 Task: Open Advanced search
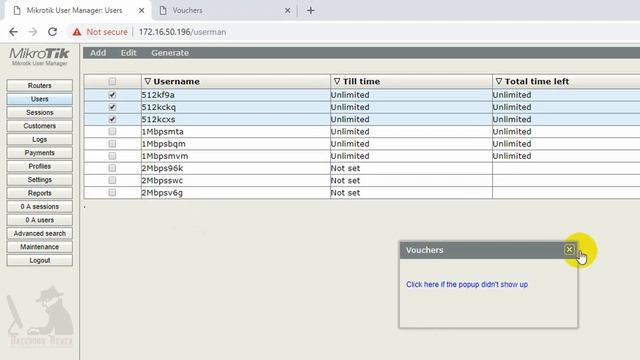(x=40, y=233)
